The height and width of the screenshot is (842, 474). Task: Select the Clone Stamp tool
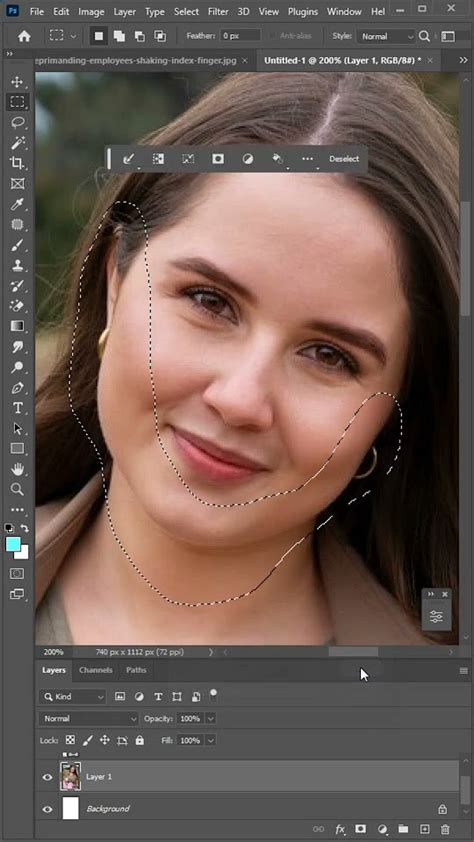click(x=17, y=265)
